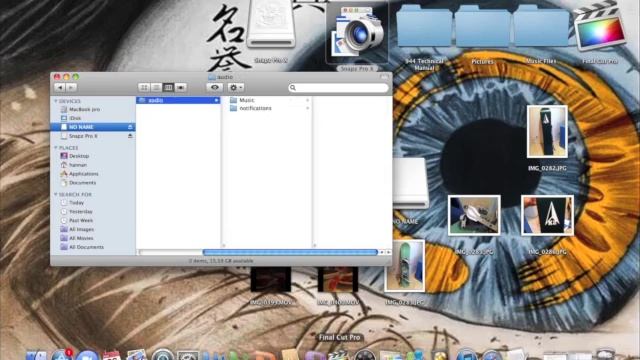Select the green snowboard photo thumbnail

click(x=404, y=266)
